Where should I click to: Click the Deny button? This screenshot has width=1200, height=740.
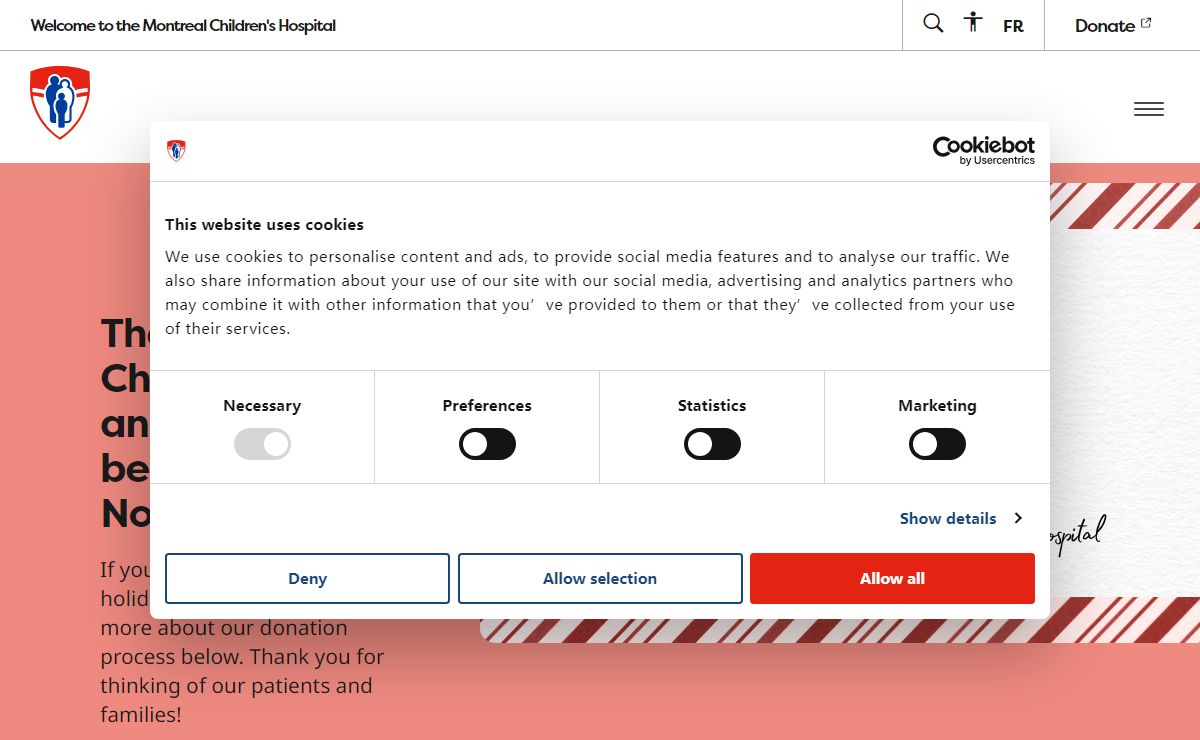307,578
